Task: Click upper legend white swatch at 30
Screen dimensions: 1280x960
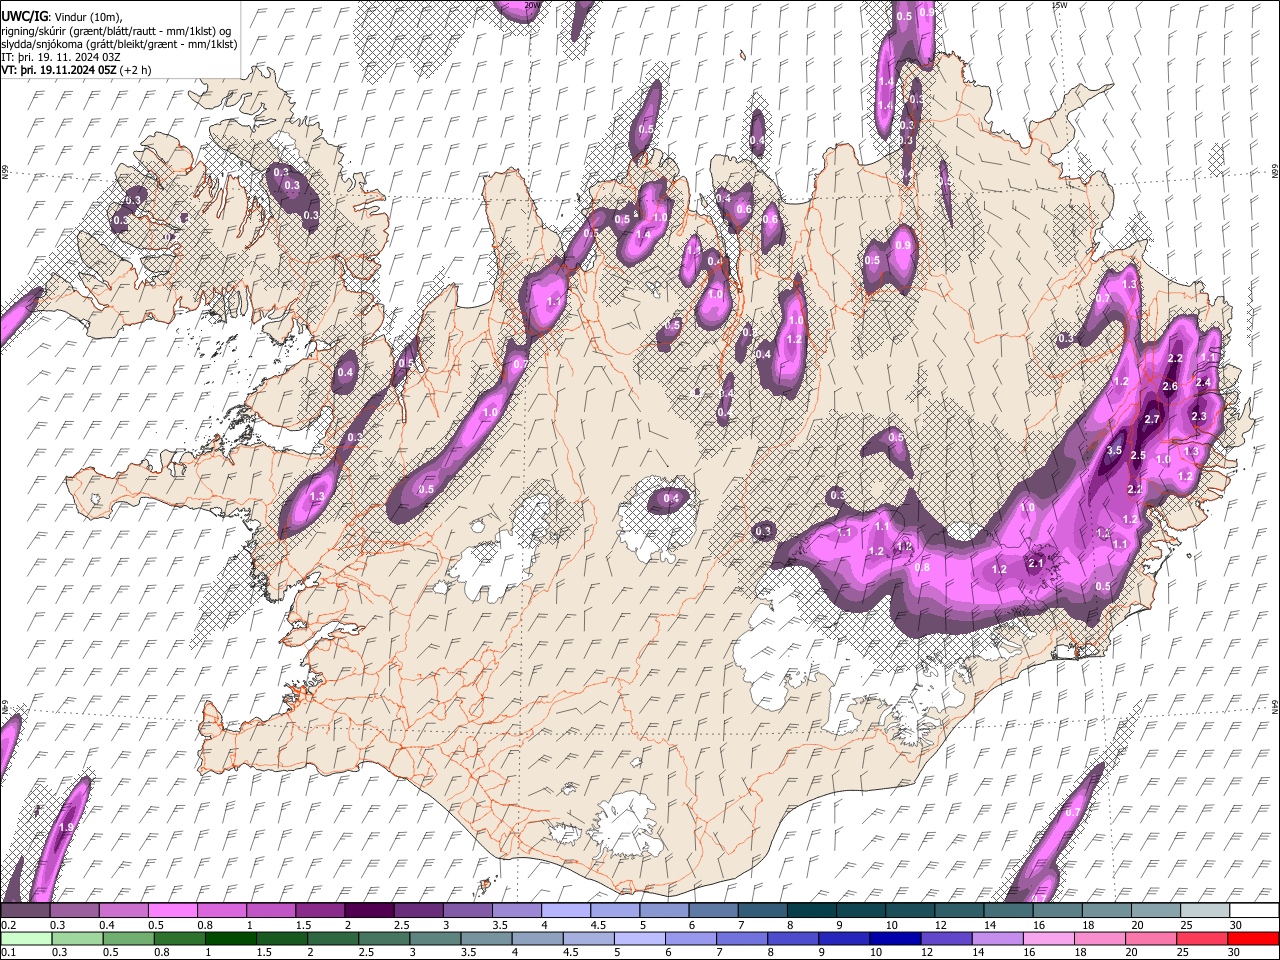Action: pyautogui.click(x=1255, y=910)
